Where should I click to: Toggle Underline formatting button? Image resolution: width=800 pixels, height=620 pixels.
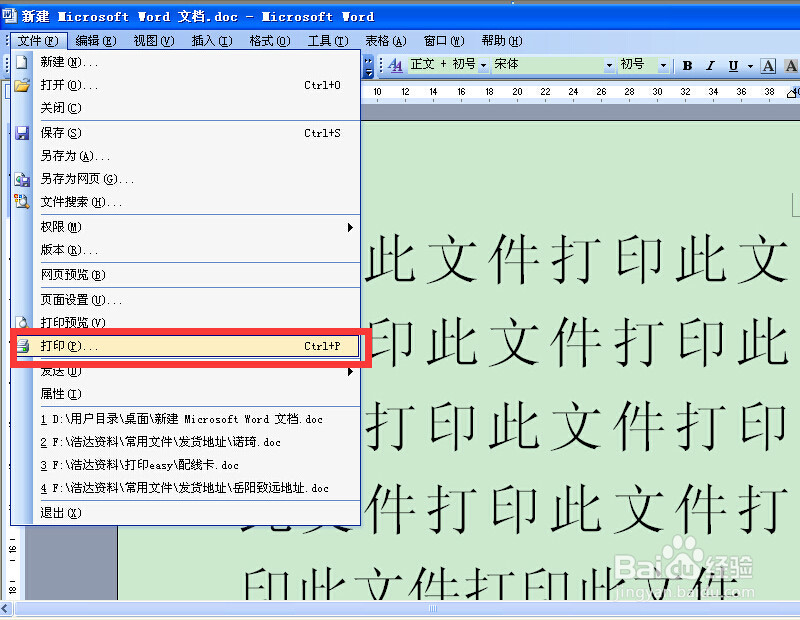coord(733,65)
